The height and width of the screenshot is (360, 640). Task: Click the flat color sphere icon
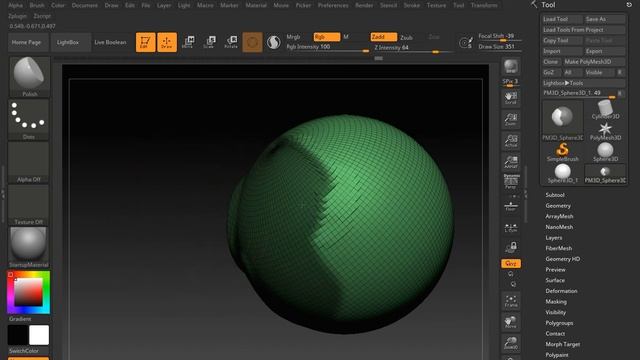click(273, 42)
